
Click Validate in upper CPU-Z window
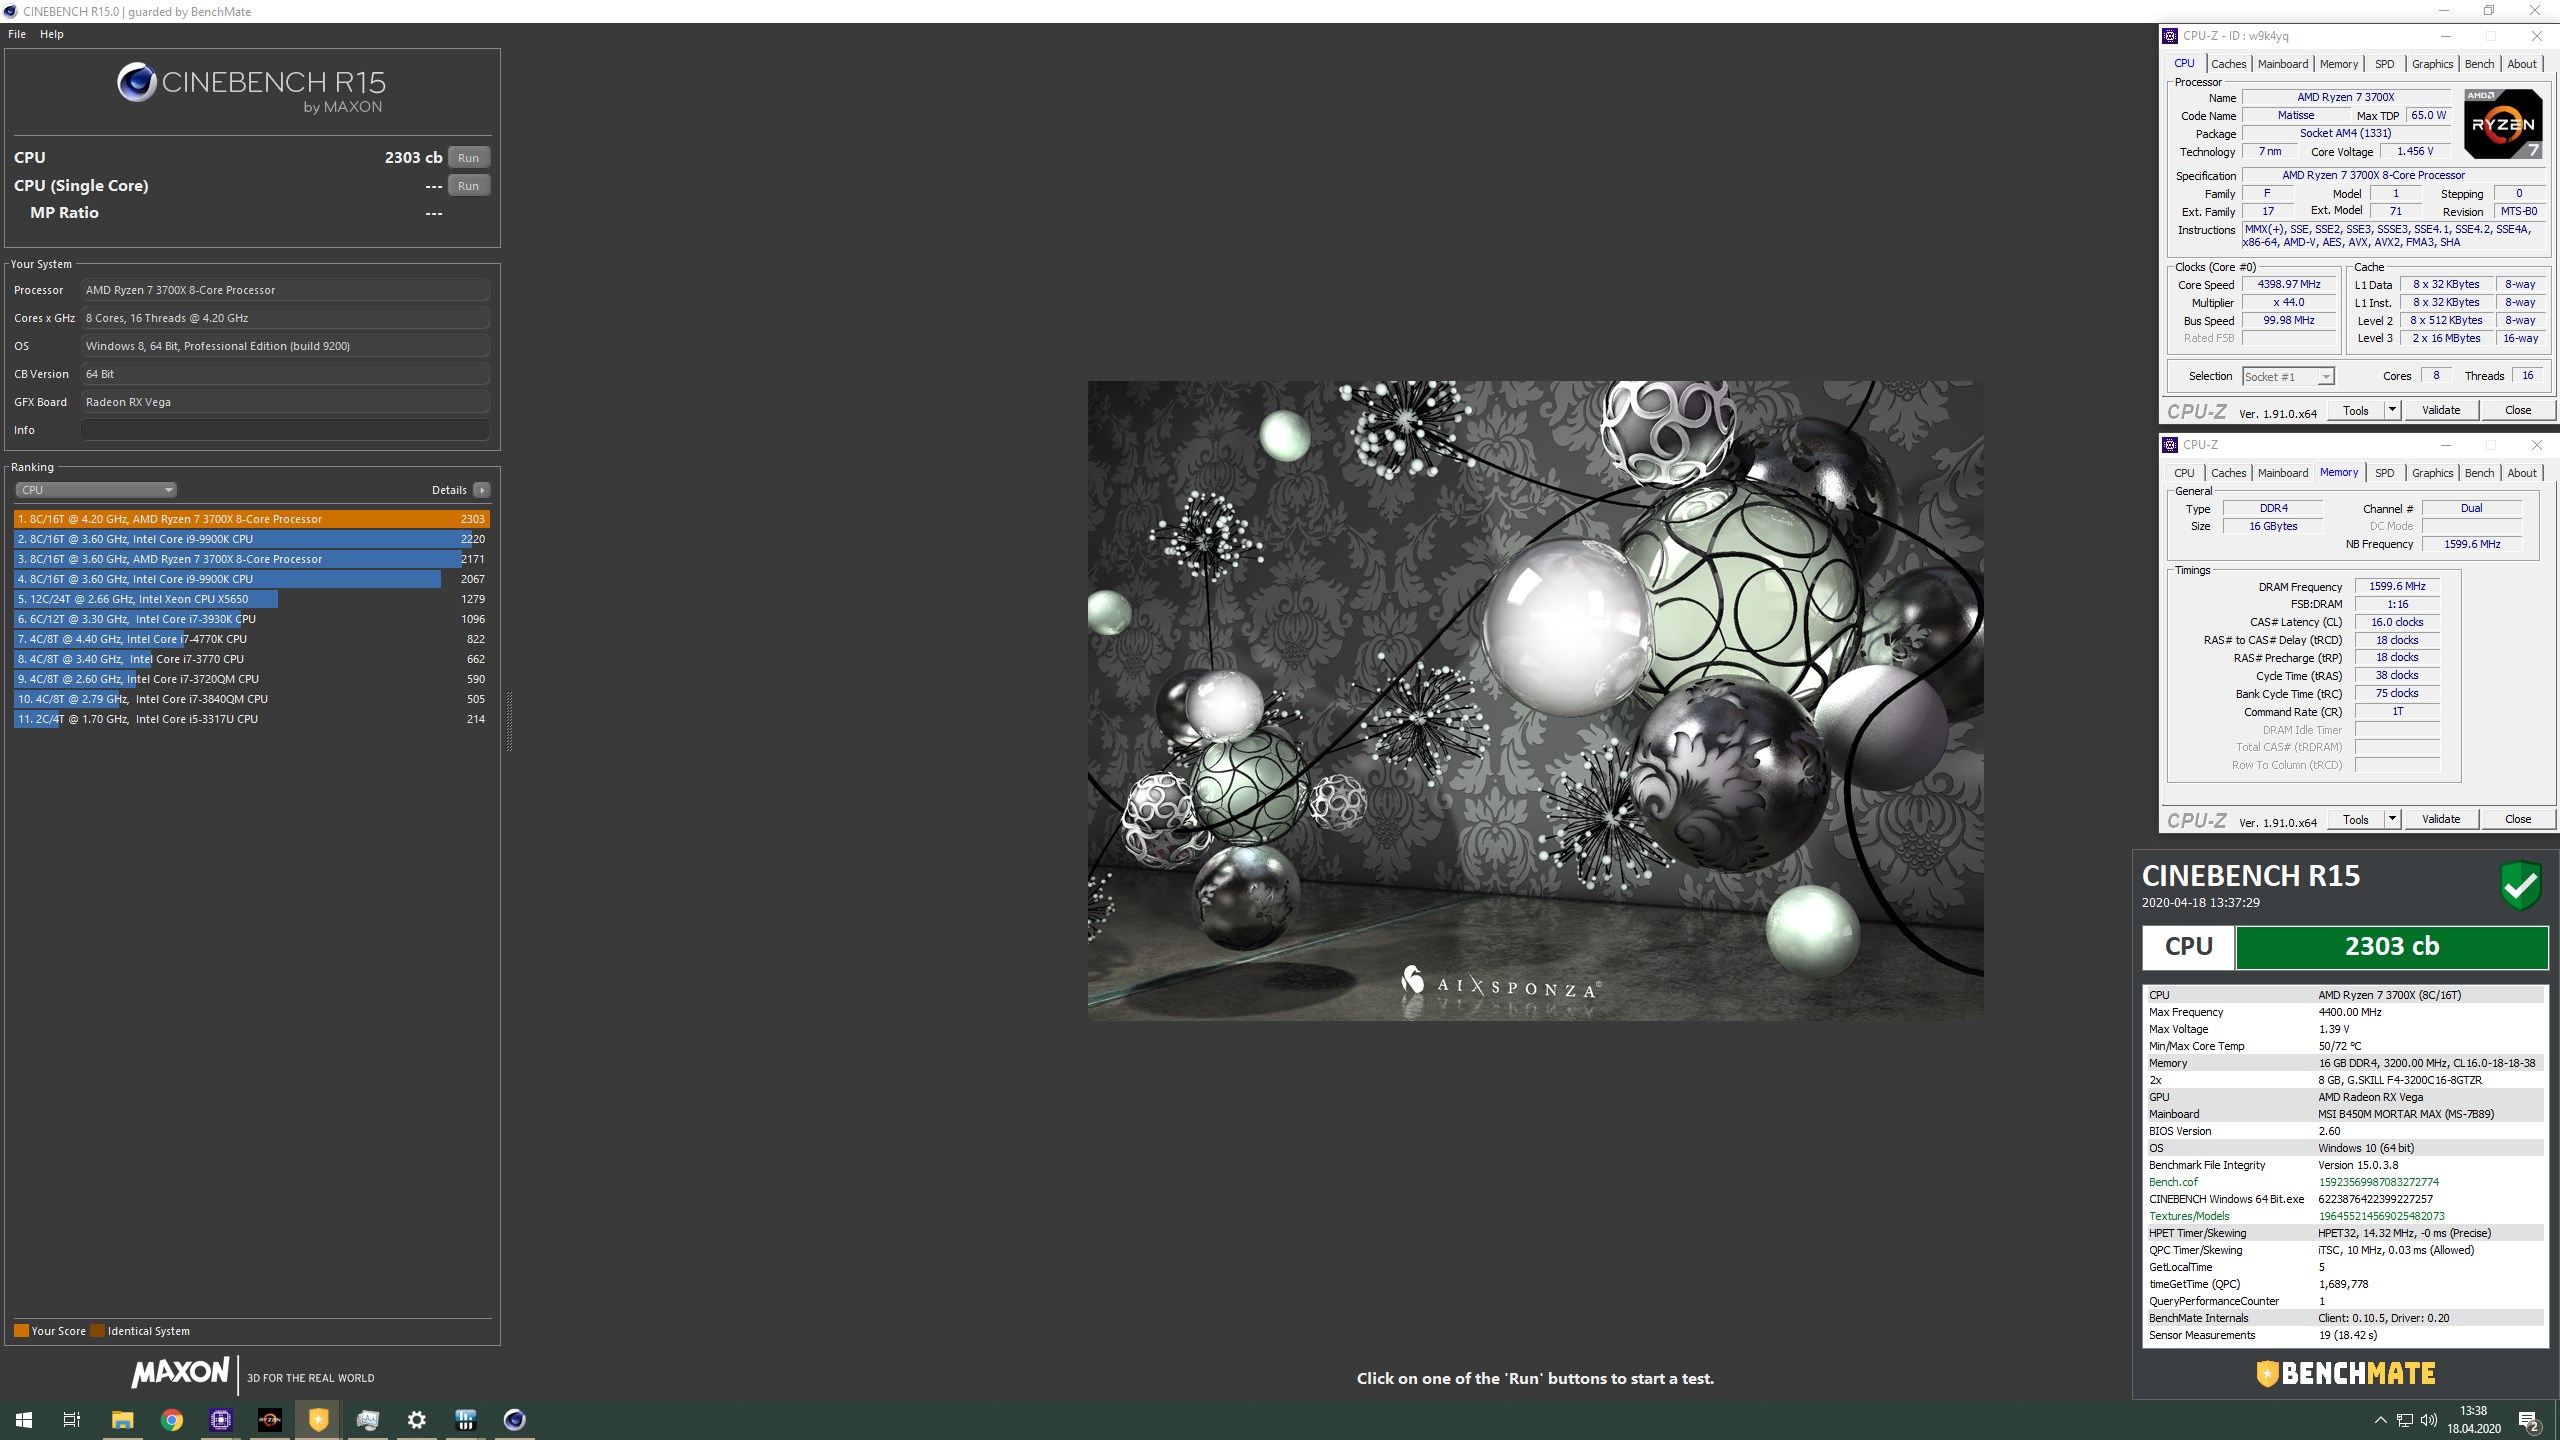2441,410
